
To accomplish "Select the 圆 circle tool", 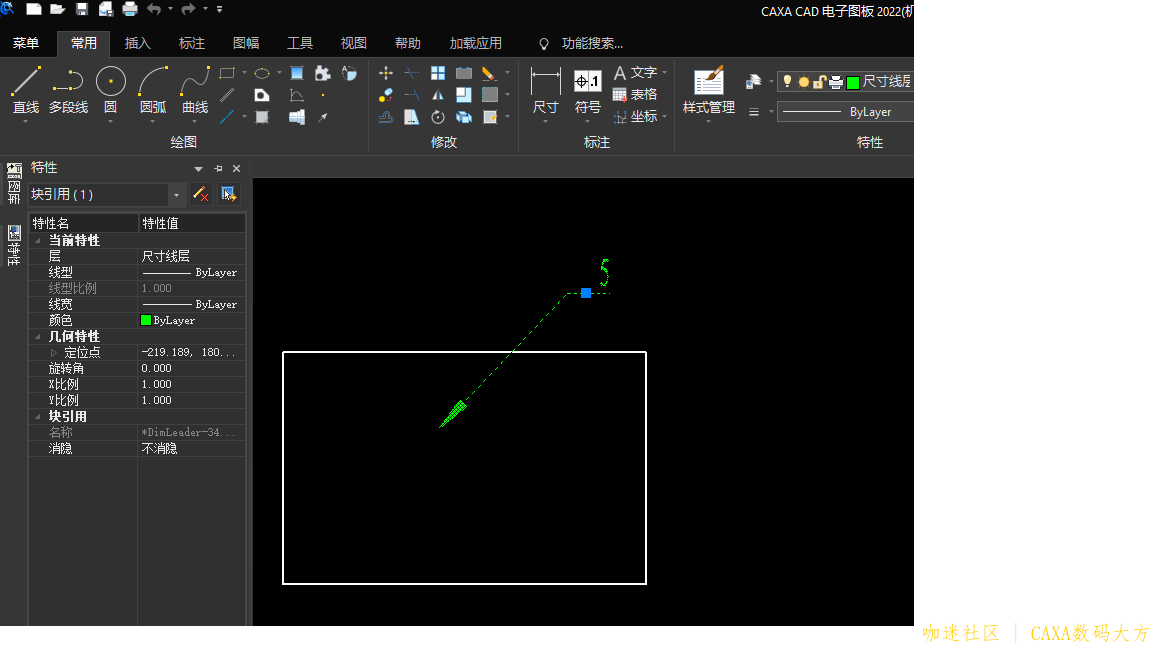I will tap(110, 90).
